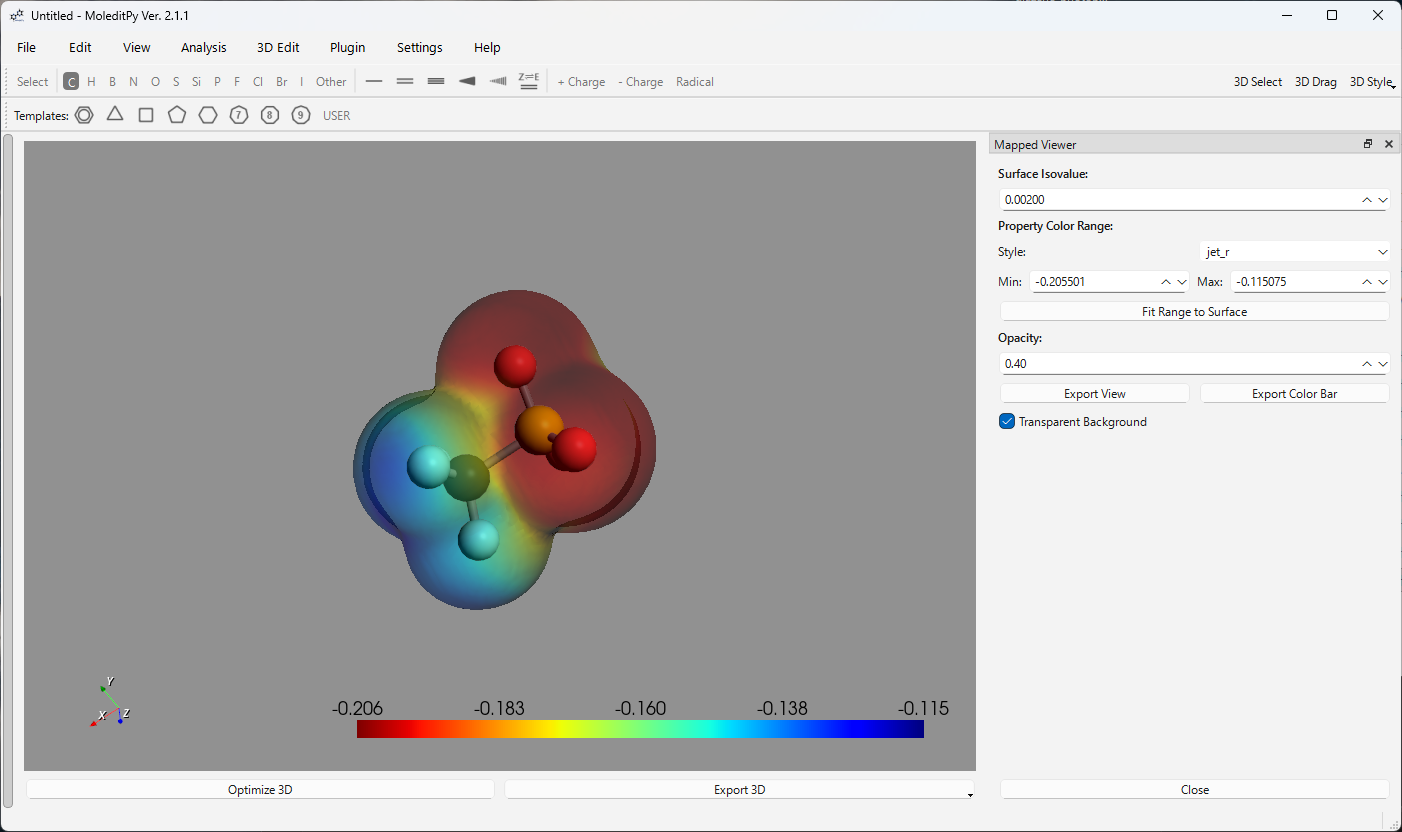Select the E/Z bond tool
This screenshot has width=1402, height=832.
pos(529,81)
